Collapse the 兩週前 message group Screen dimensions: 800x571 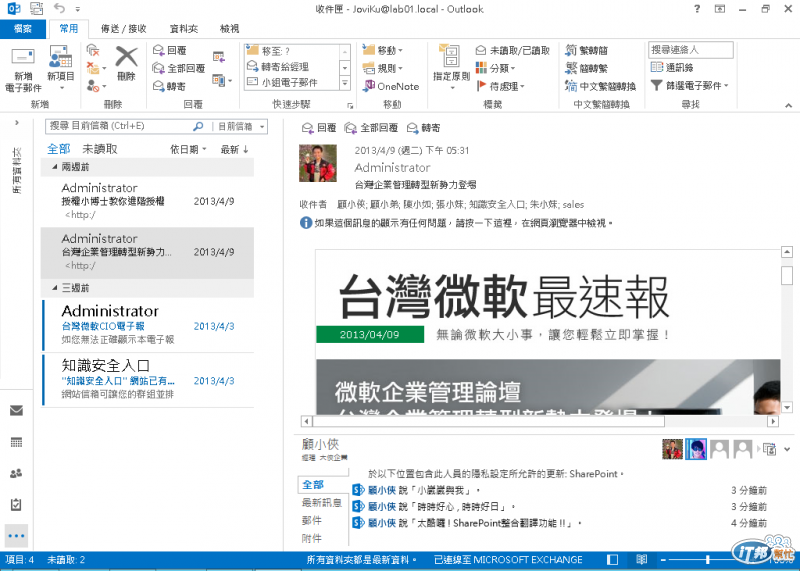[x=55, y=167]
